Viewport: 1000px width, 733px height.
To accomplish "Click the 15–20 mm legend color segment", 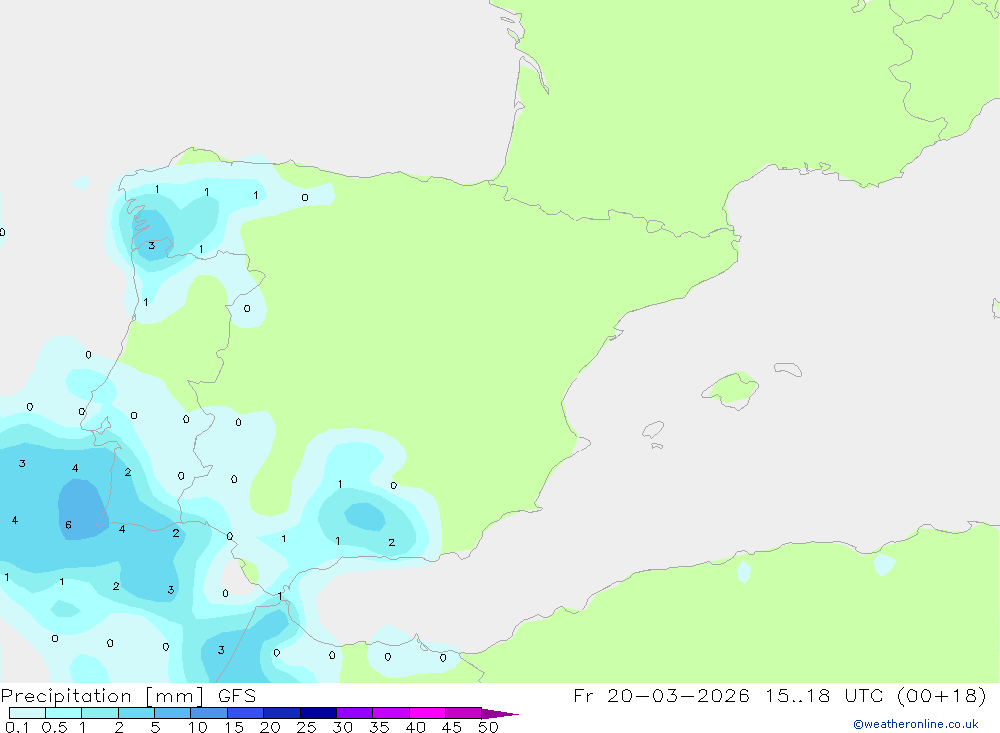I will (x=246, y=713).
